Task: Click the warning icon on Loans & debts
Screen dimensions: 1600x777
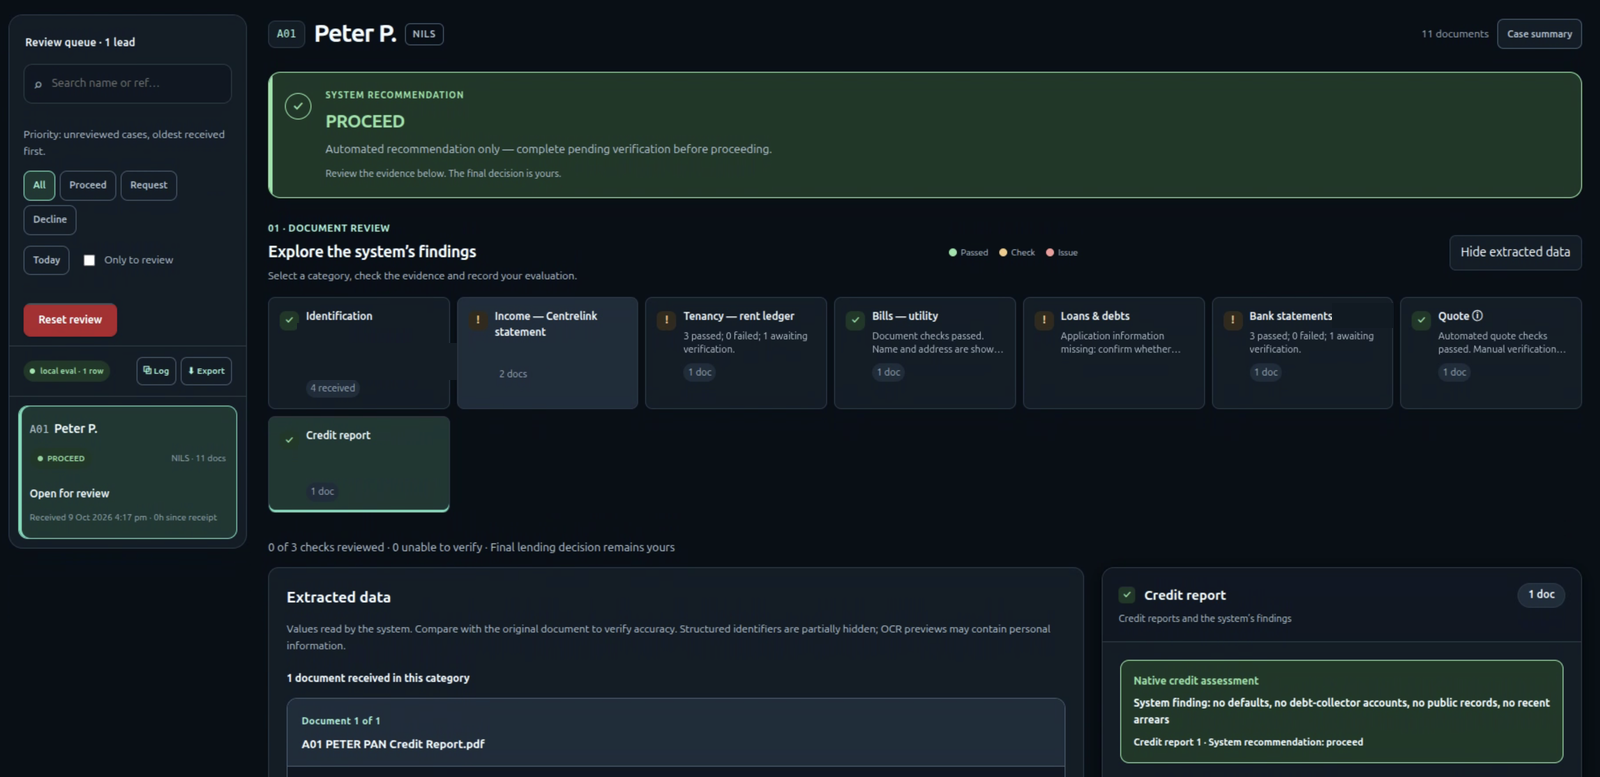Action: click(x=1044, y=320)
